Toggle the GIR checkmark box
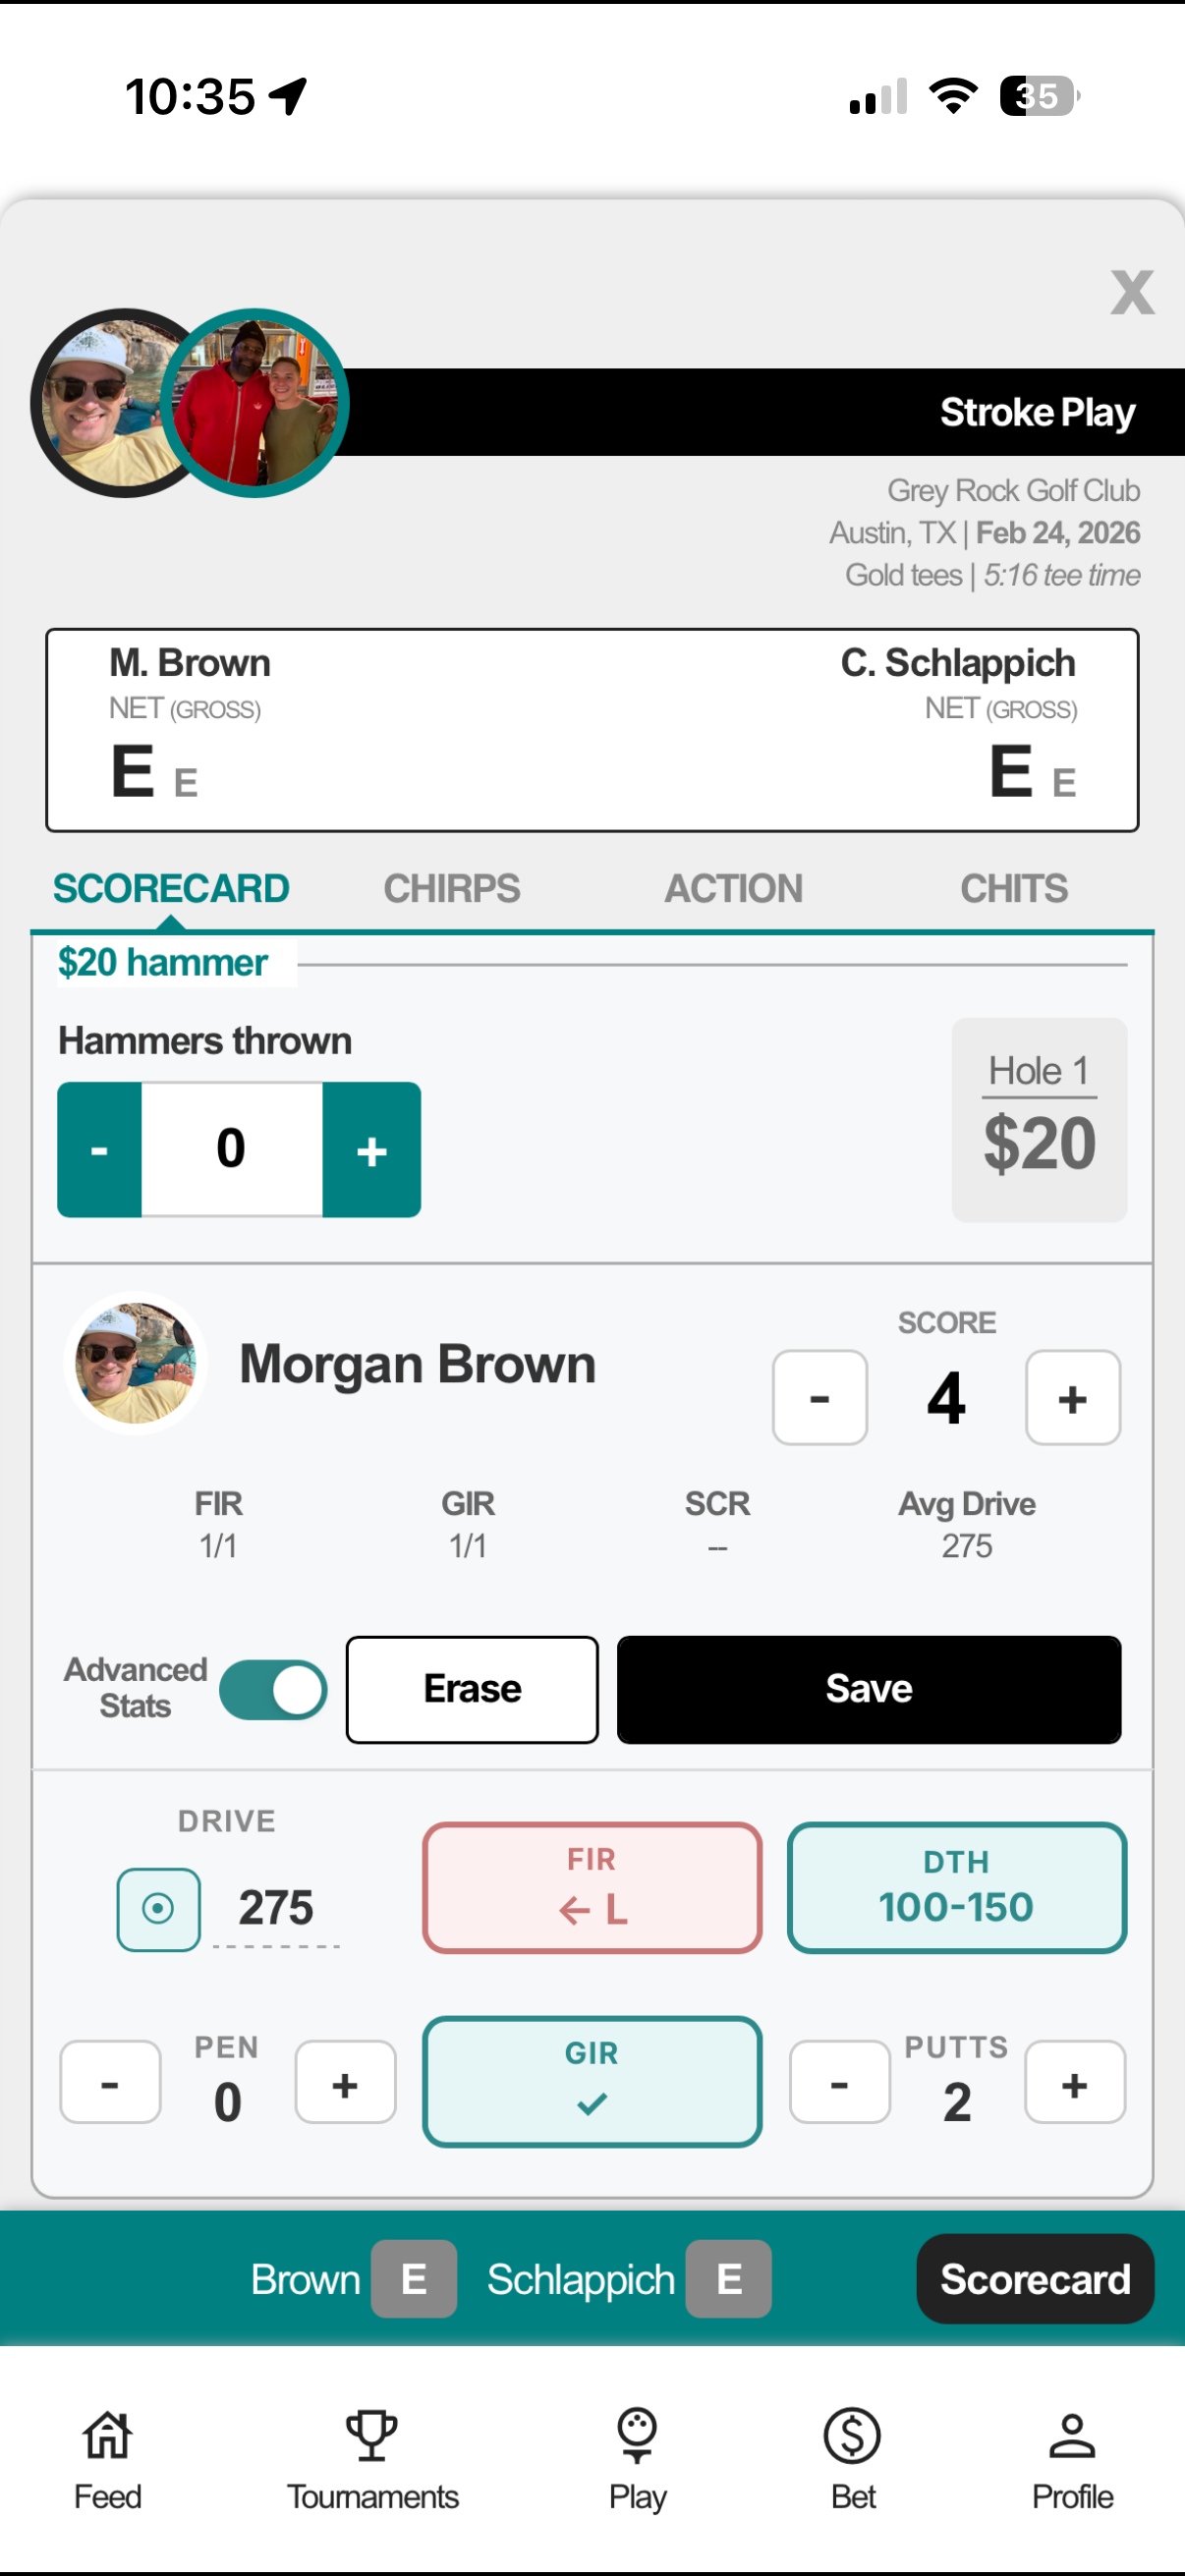 [x=592, y=2082]
